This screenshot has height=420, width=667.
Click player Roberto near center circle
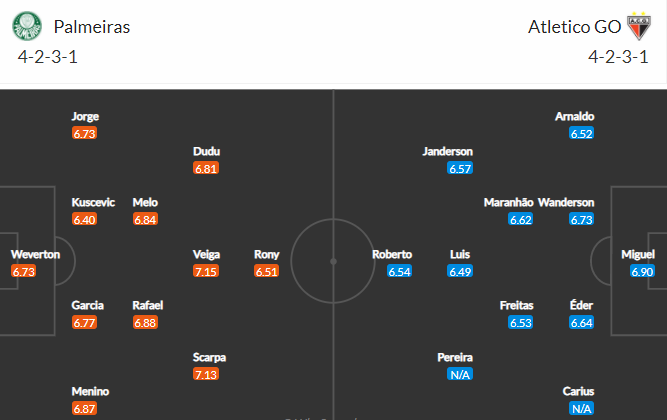click(392, 254)
